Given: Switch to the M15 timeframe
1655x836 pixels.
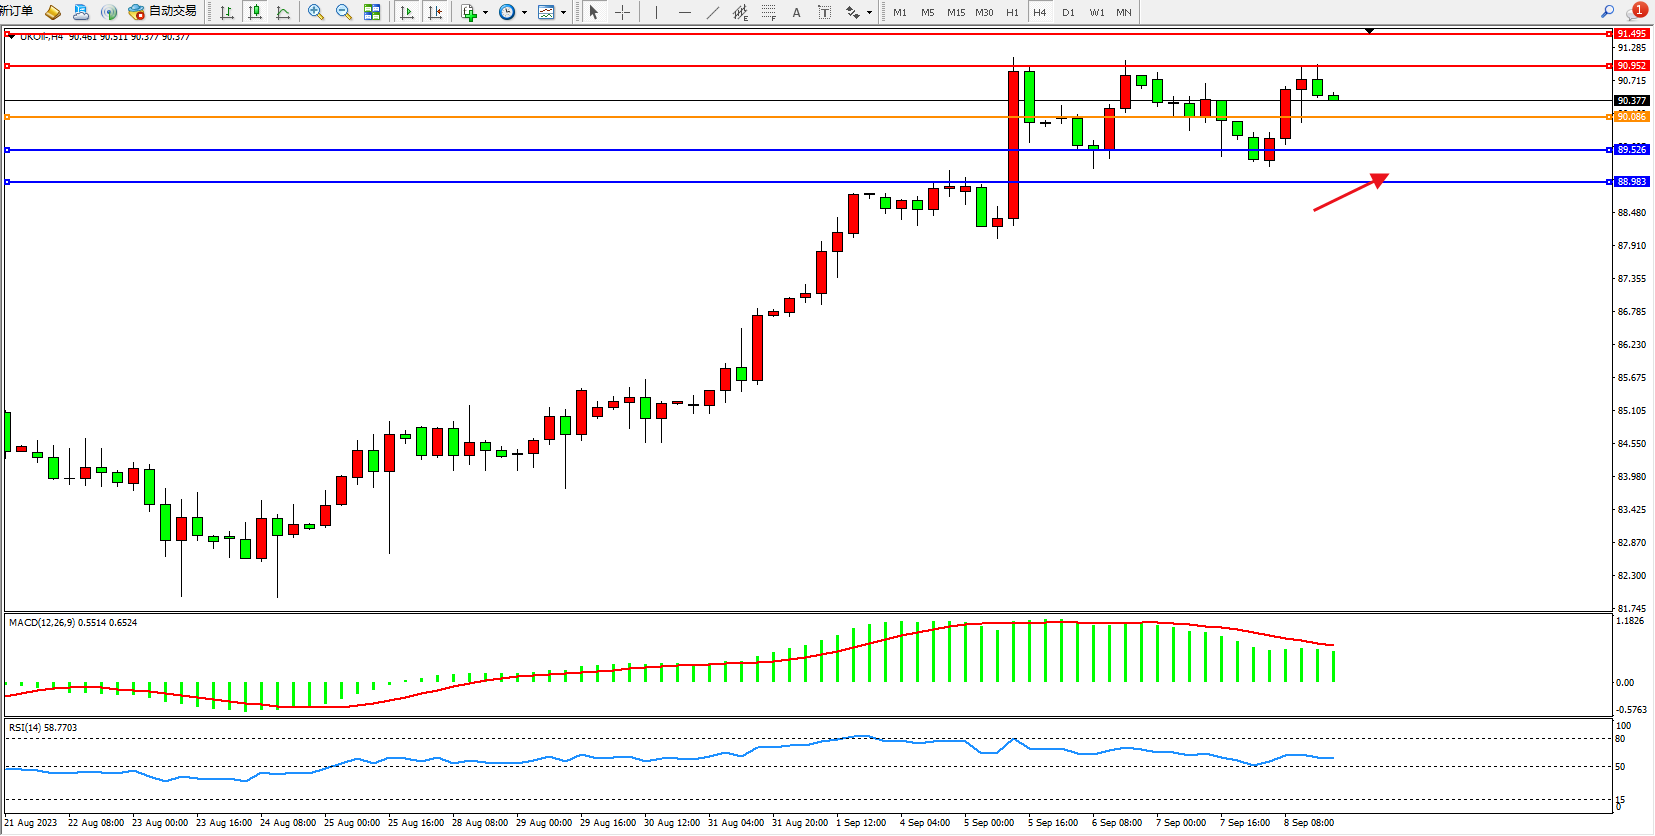Looking at the screenshot, I should click(x=956, y=12).
